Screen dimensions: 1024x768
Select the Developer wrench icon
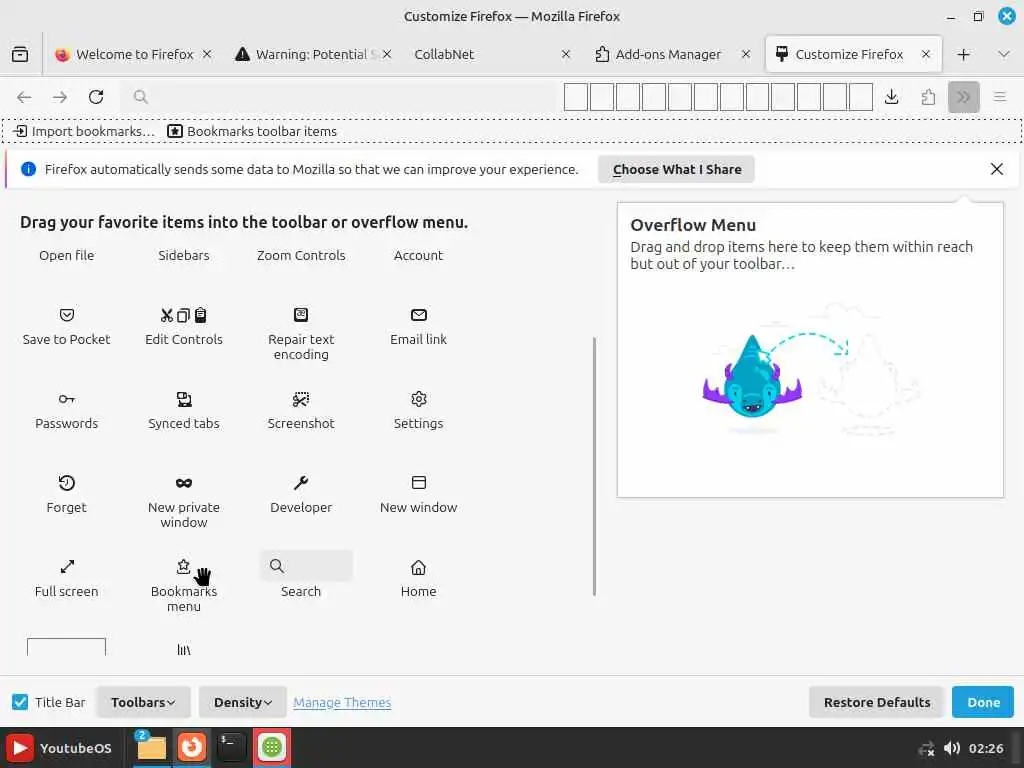(300, 483)
